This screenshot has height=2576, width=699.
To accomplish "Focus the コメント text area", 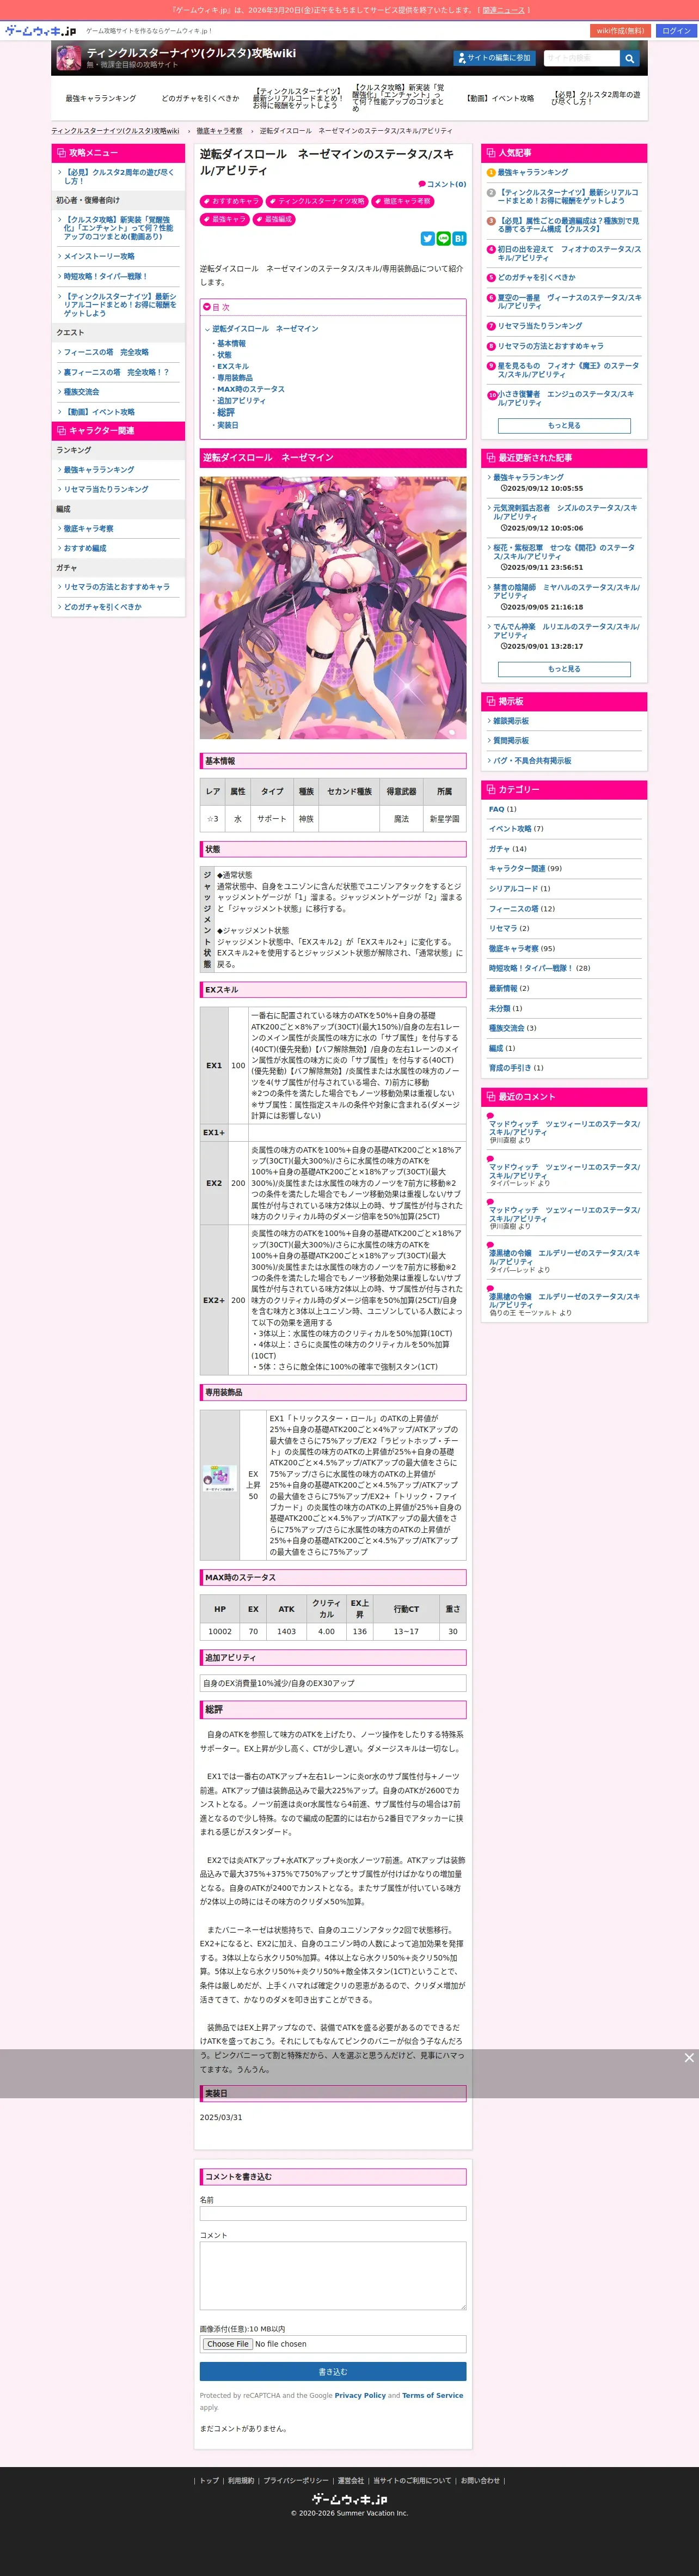I will tap(333, 2276).
